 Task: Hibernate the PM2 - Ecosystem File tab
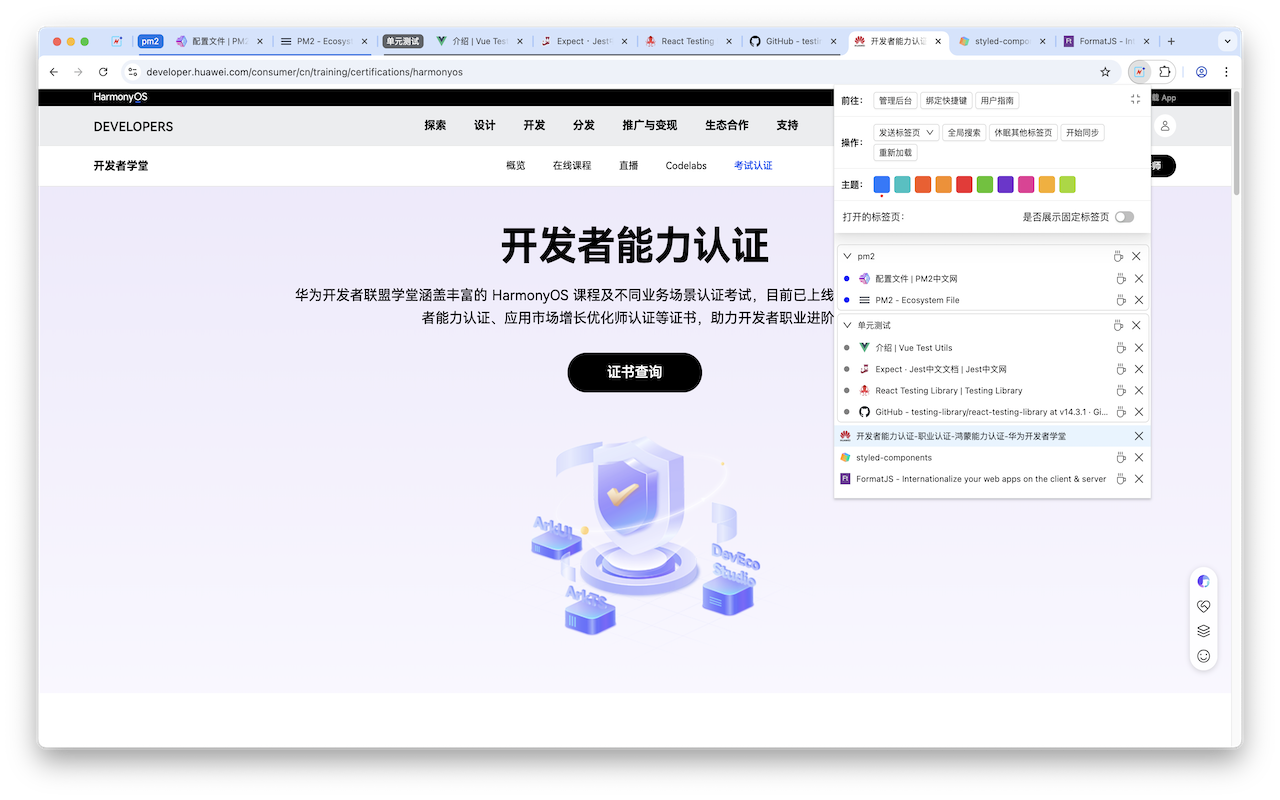[x=1122, y=300]
